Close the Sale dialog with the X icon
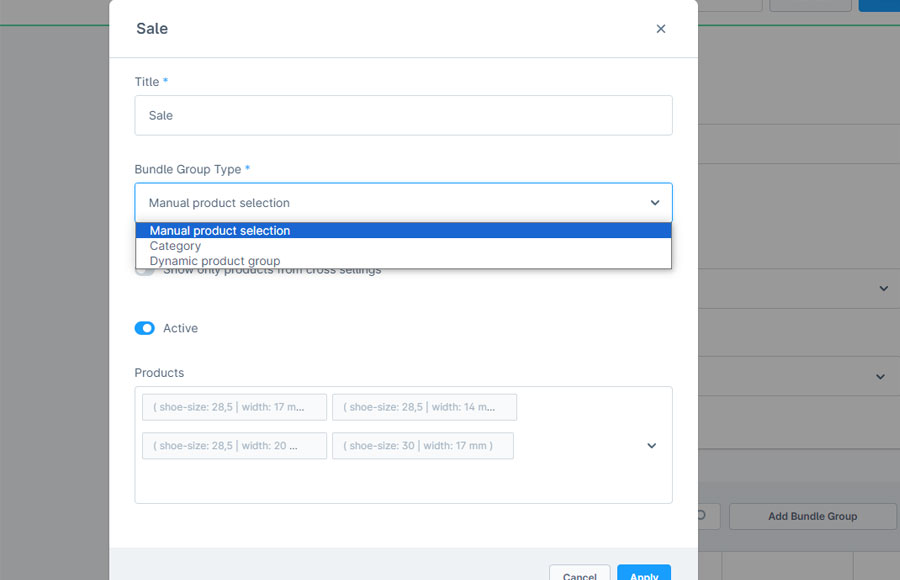This screenshot has height=580, width=900. (x=661, y=29)
